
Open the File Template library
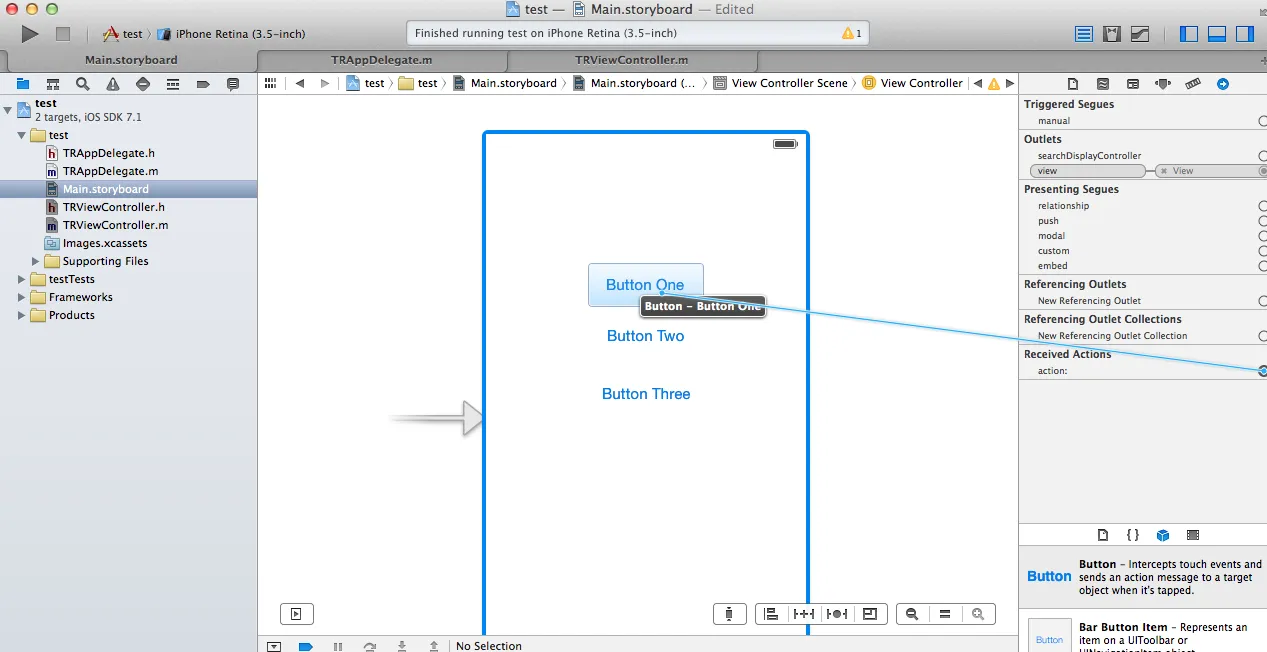pos(1103,535)
